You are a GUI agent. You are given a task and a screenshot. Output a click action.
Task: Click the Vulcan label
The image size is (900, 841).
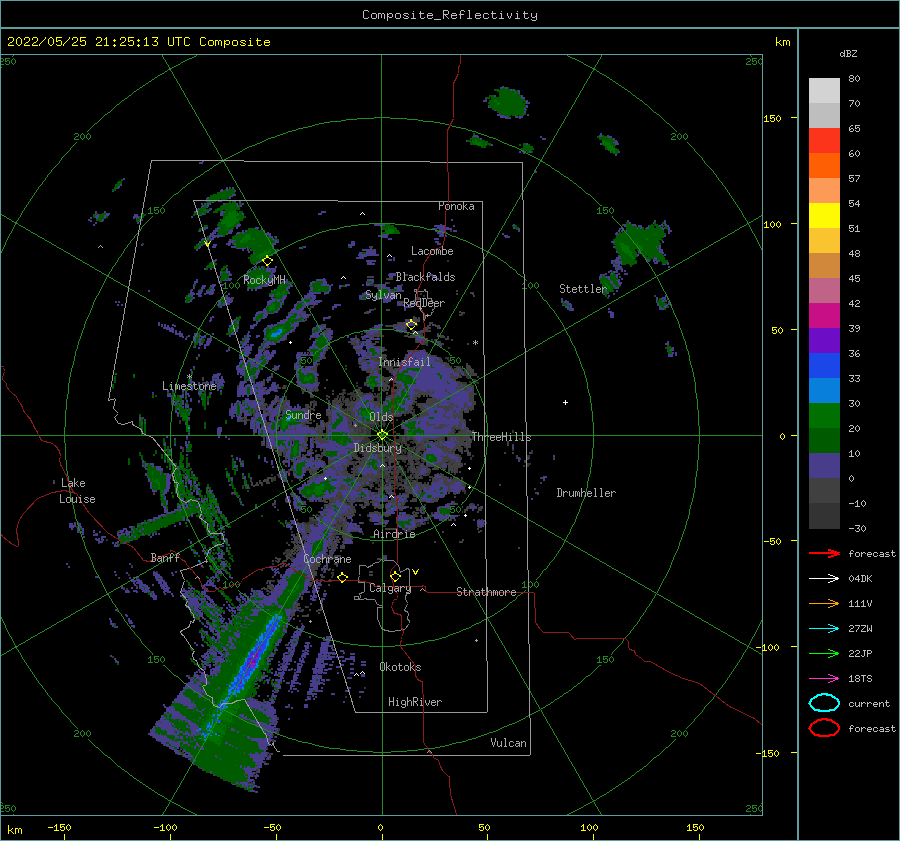pyautogui.click(x=509, y=743)
